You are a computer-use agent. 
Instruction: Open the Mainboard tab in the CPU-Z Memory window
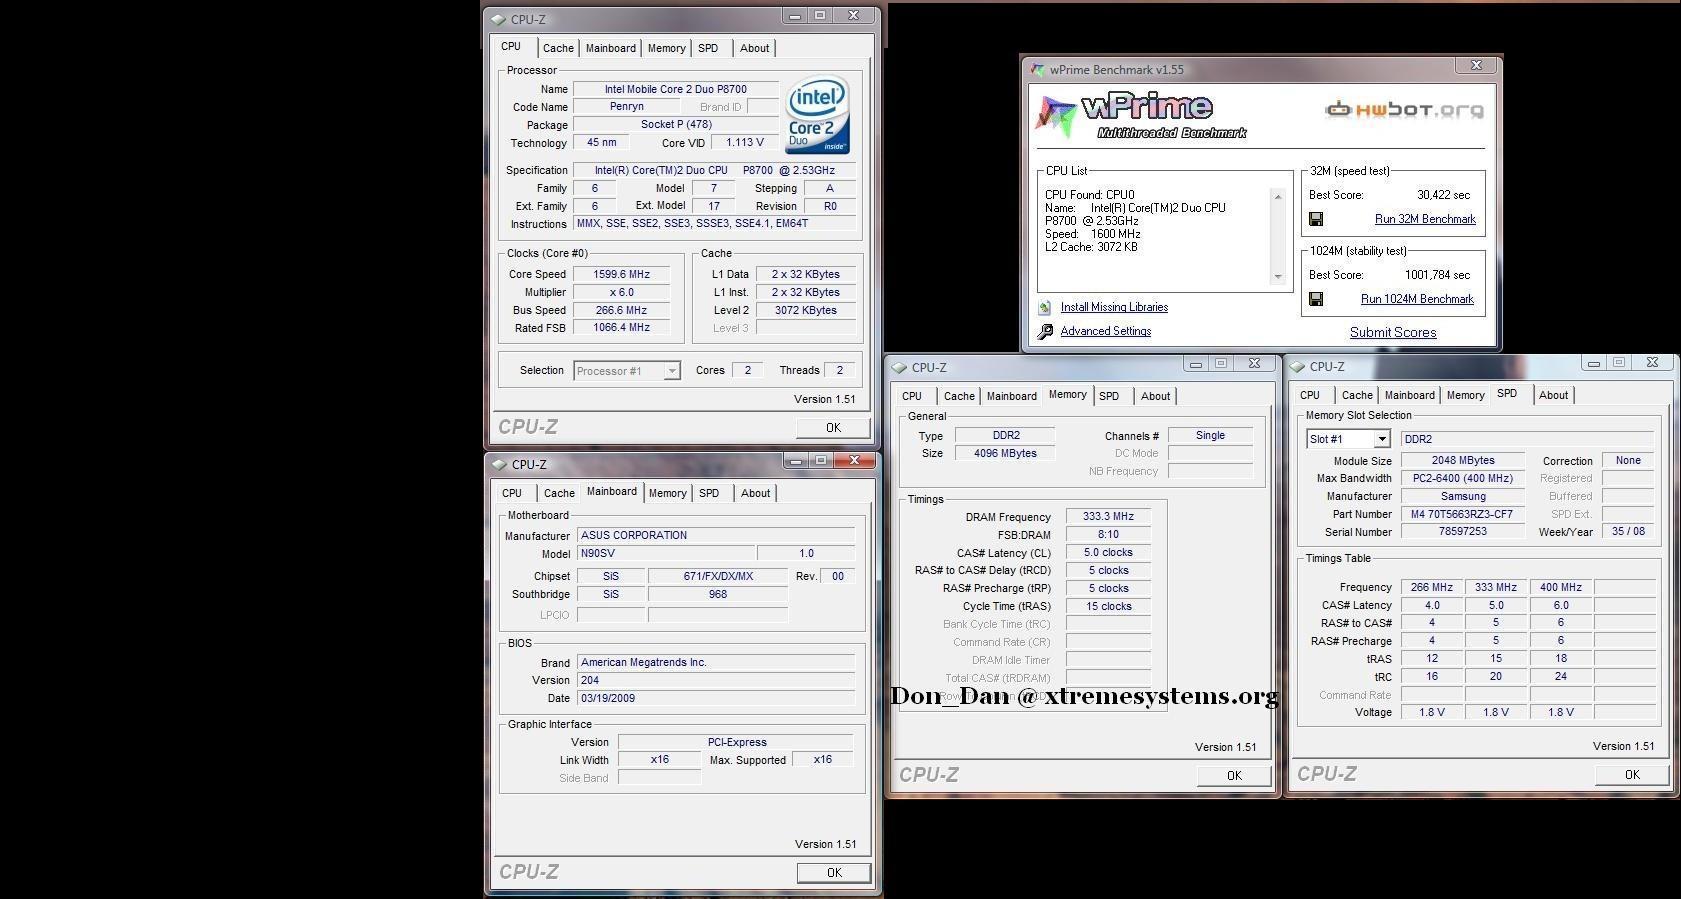[1011, 396]
